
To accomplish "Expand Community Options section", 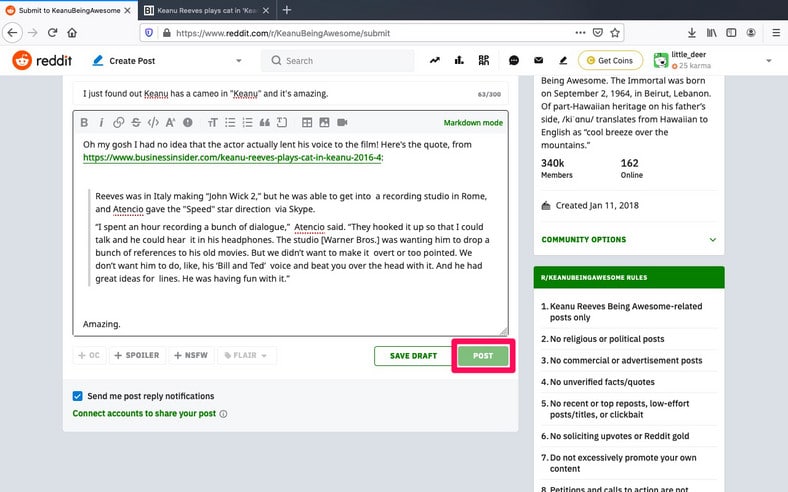I will [x=629, y=240].
